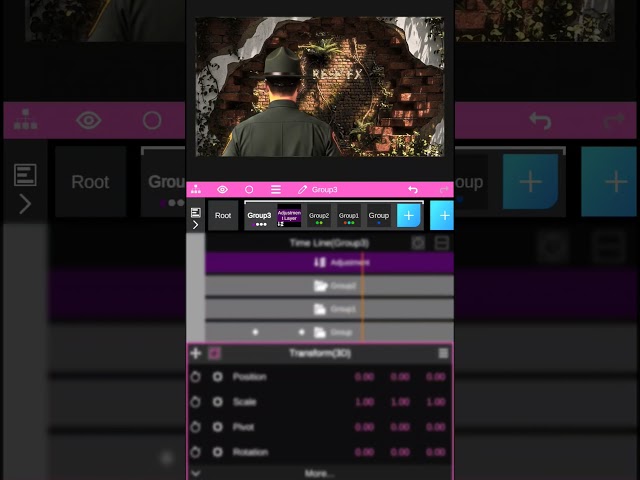The width and height of the screenshot is (640, 480).
Task: Add node with the outer blue plus button
Action: (x=442, y=215)
